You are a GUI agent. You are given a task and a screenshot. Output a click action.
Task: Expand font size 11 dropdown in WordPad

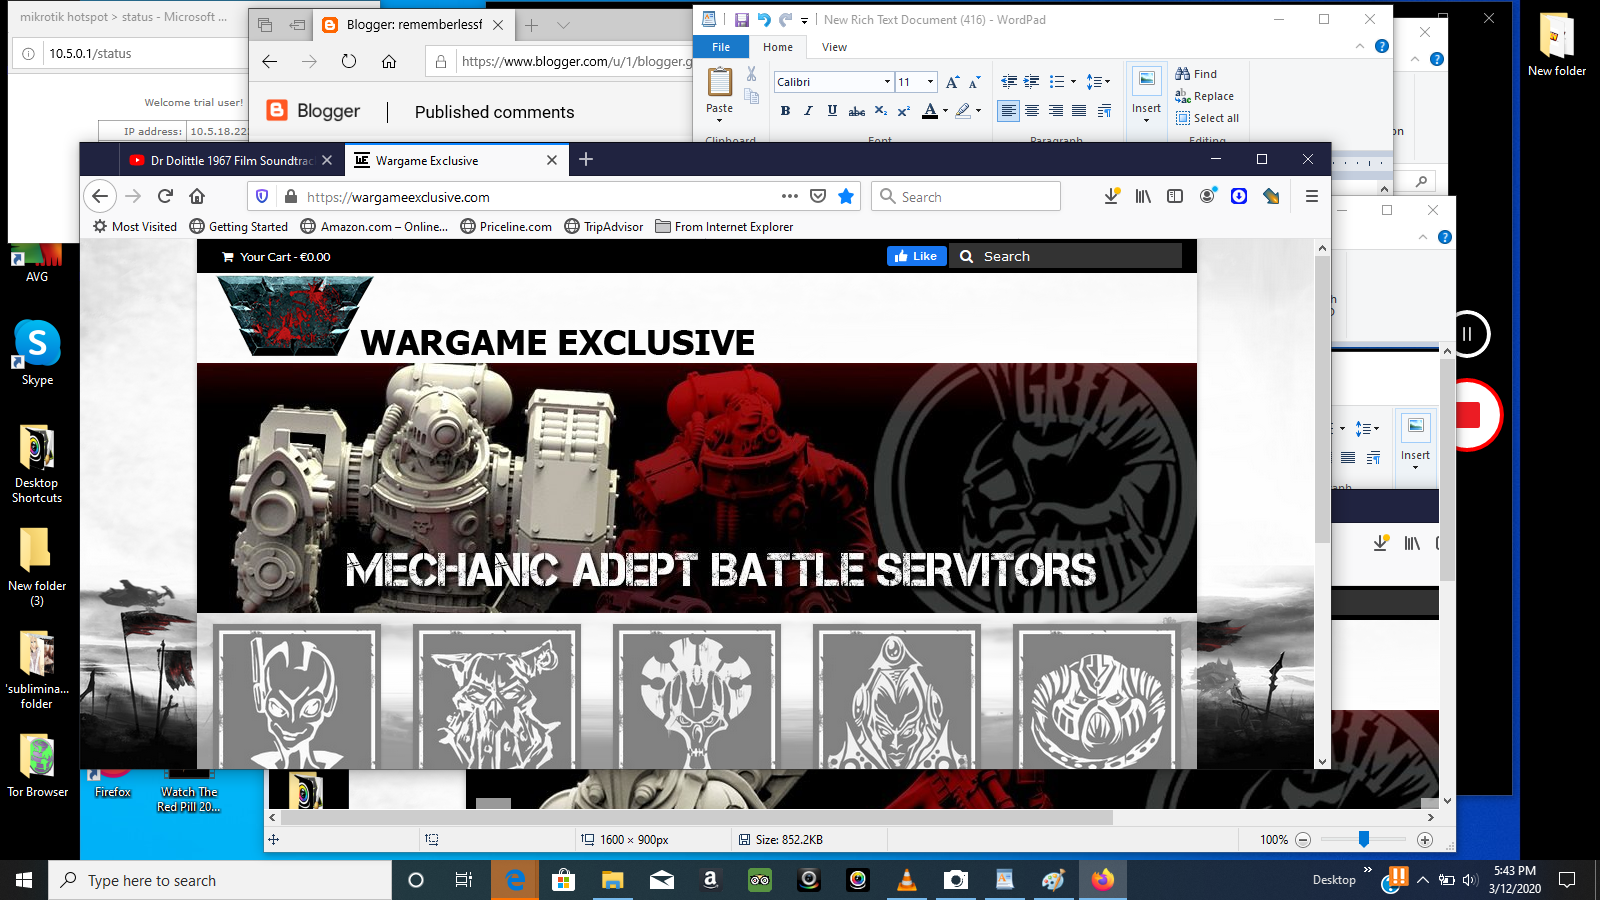[930, 82]
